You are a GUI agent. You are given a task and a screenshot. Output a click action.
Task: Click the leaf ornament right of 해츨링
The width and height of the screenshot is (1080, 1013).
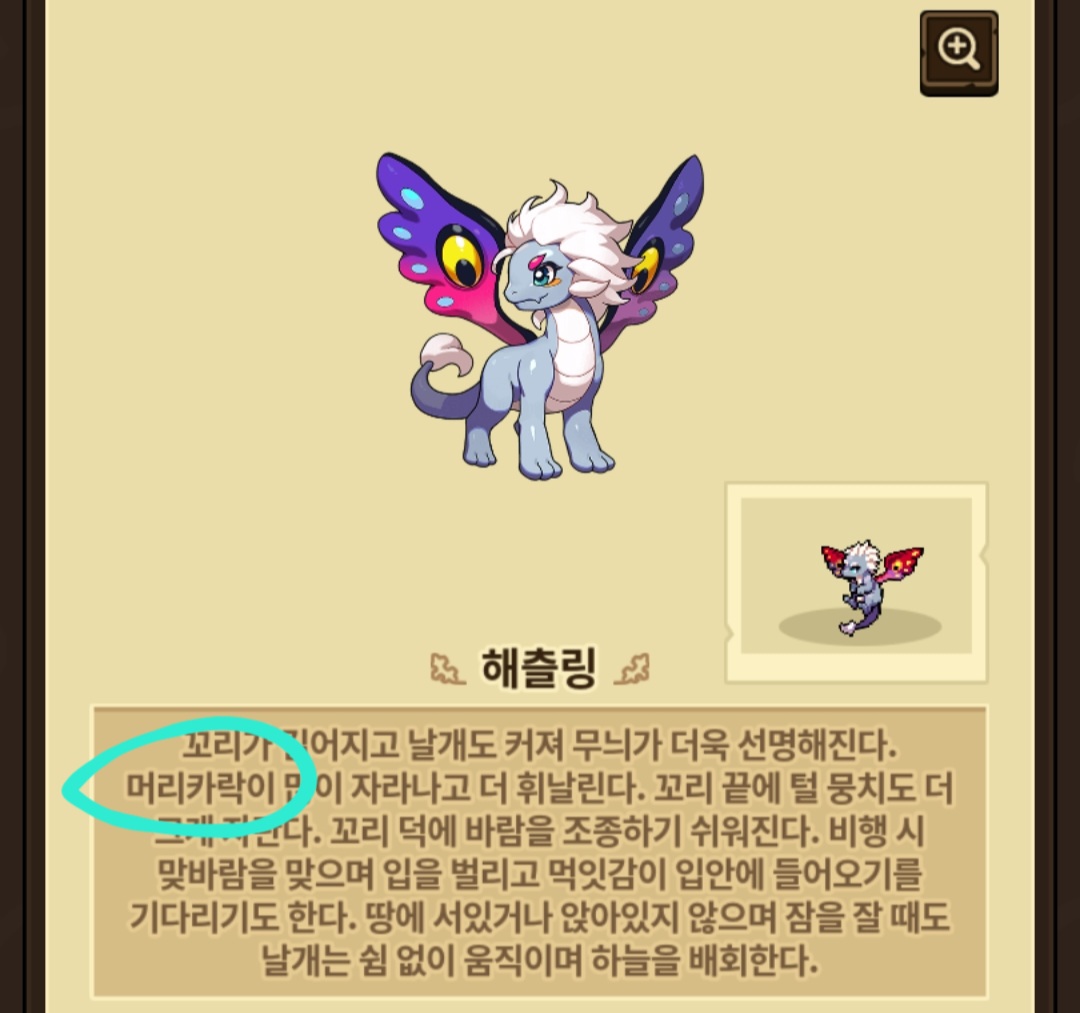point(631,669)
